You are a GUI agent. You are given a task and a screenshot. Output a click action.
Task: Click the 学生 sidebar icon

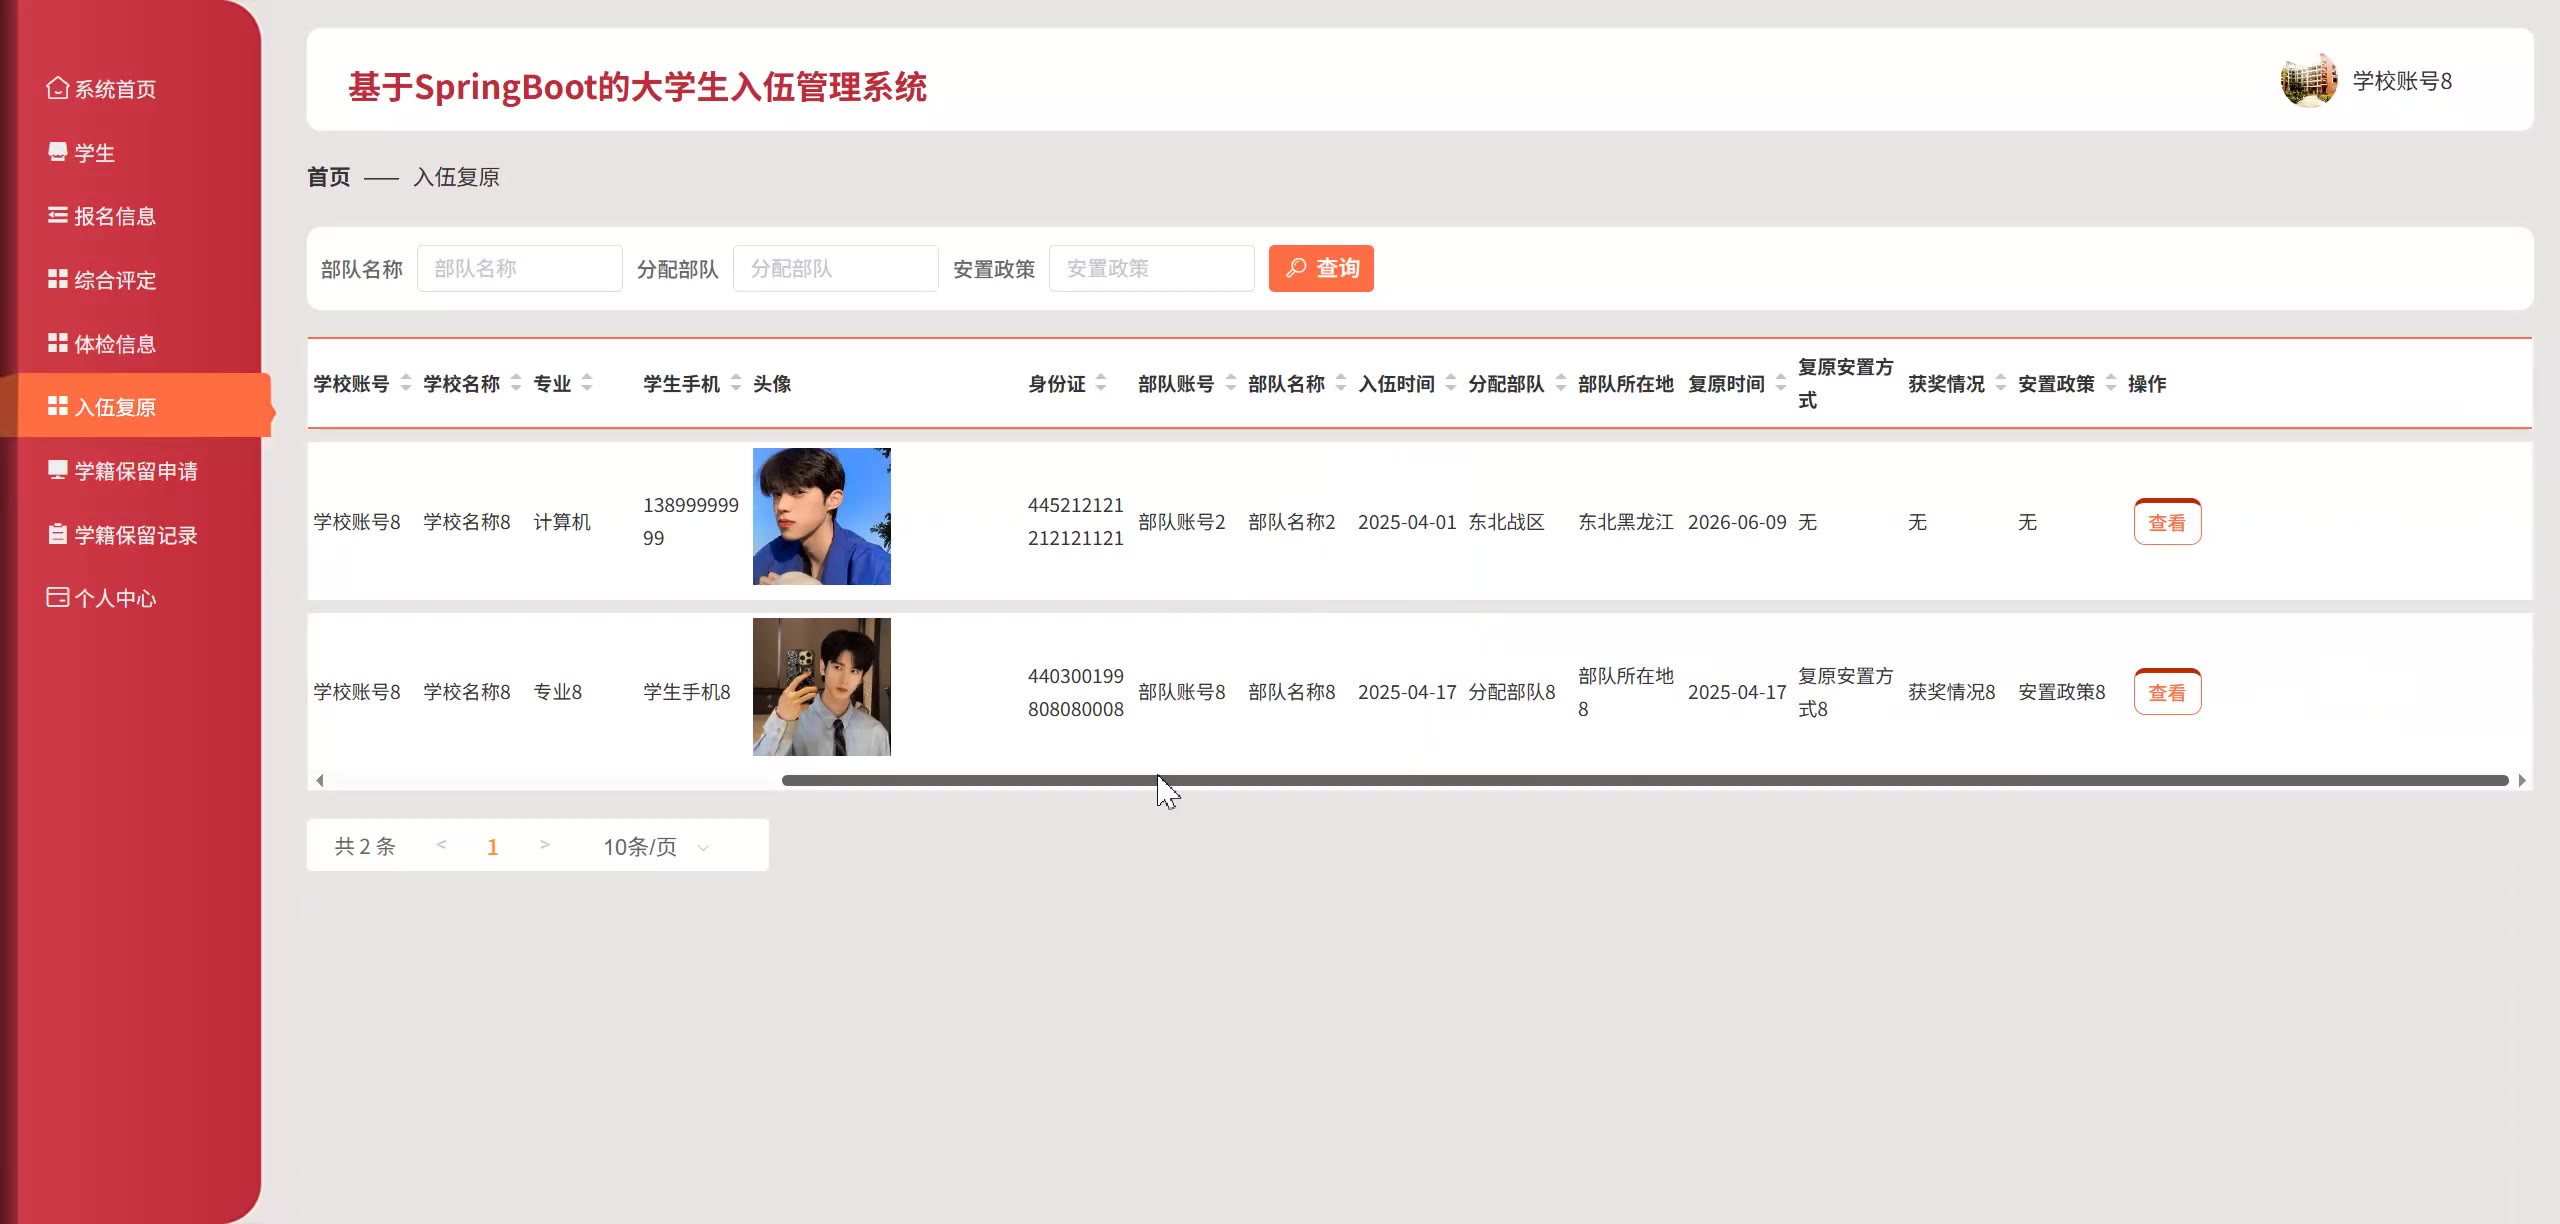point(57,152)
